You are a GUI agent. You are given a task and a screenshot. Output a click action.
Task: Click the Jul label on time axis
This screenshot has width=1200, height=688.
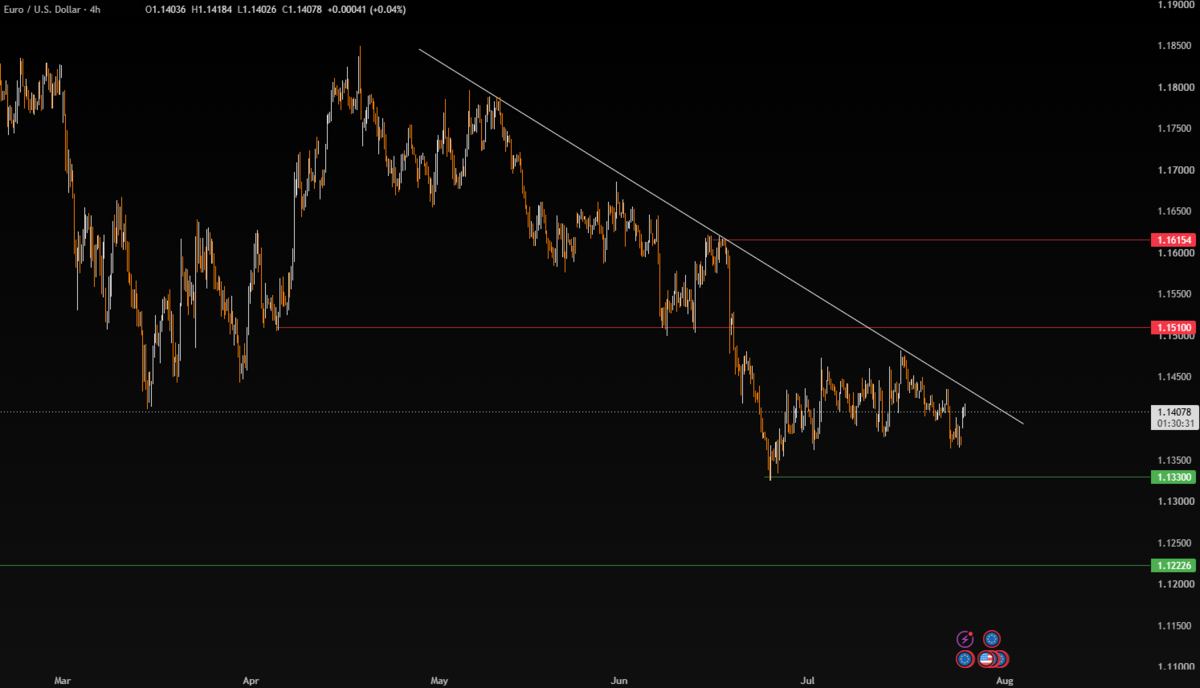click(807, 680)
